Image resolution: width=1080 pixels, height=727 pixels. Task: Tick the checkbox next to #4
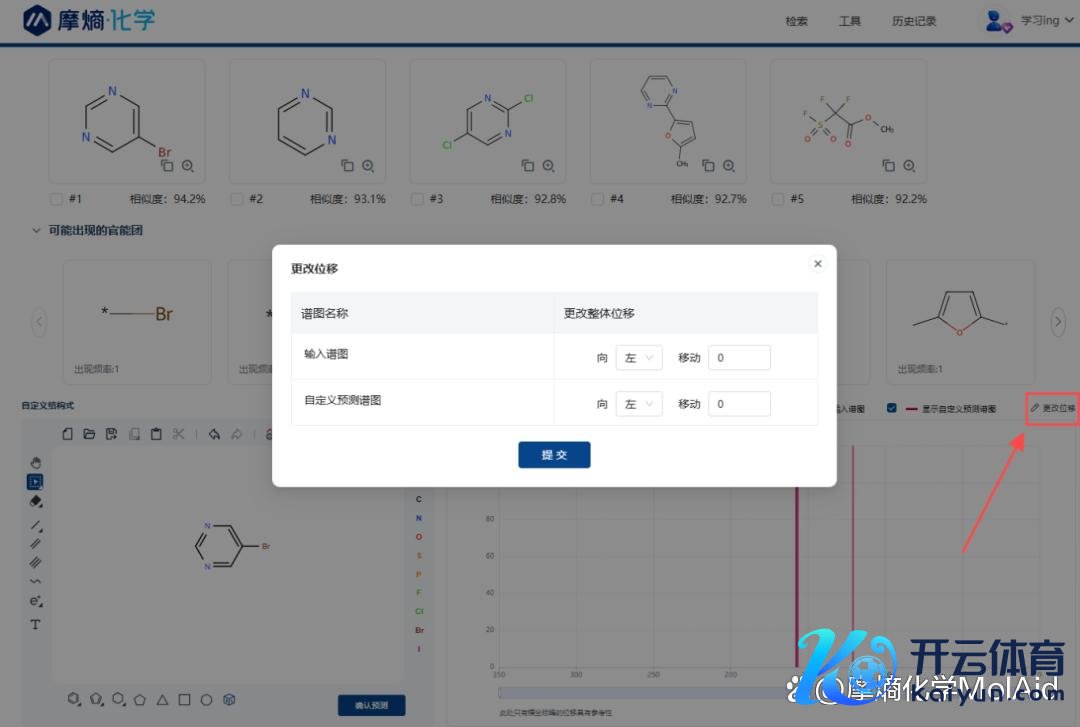(x=597, y=199)
